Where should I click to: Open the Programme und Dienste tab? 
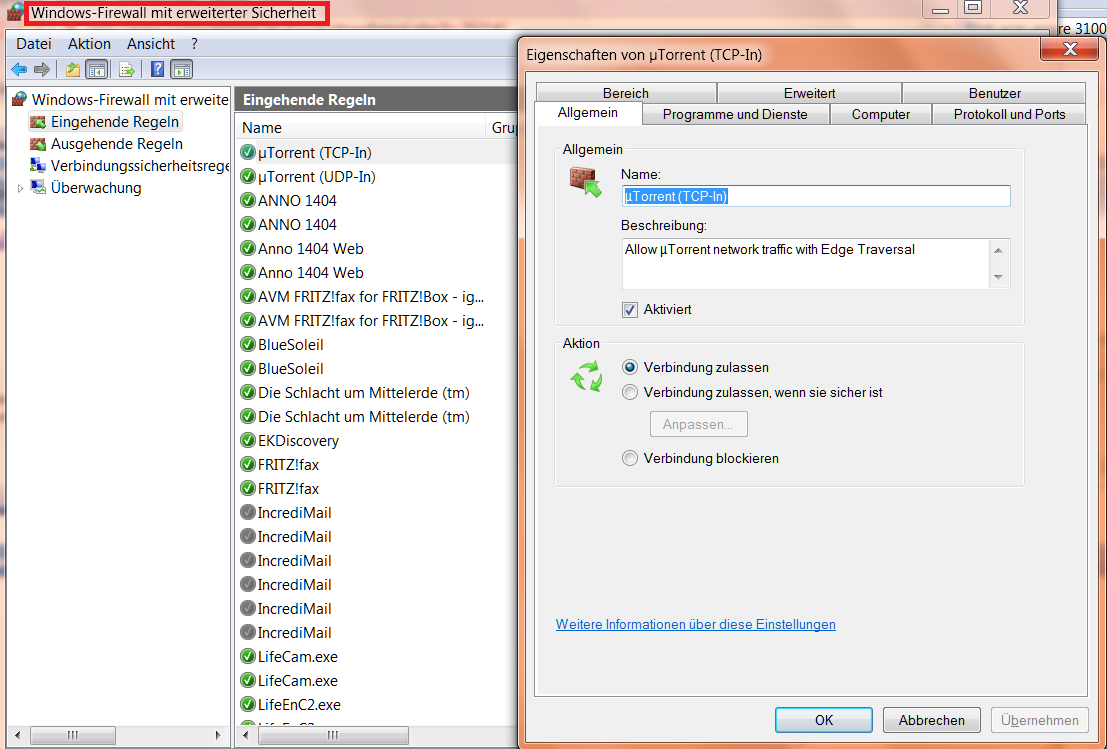(x=735, y=114)
